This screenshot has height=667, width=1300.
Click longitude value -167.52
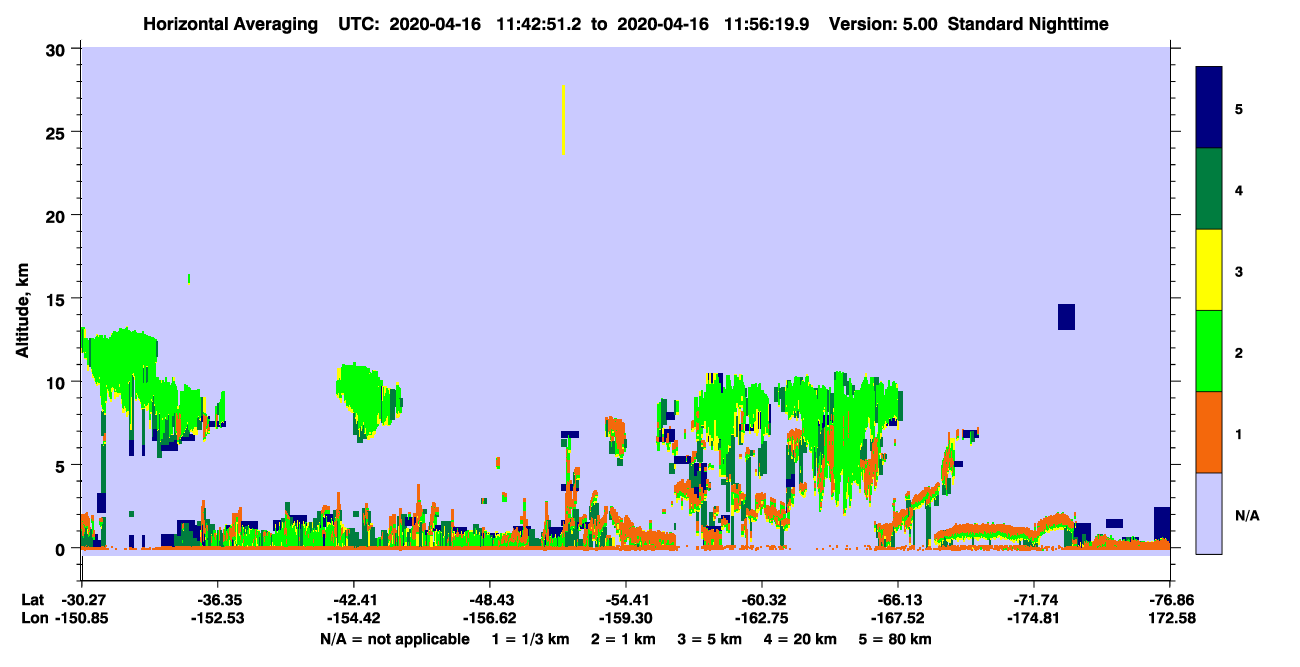898,618
